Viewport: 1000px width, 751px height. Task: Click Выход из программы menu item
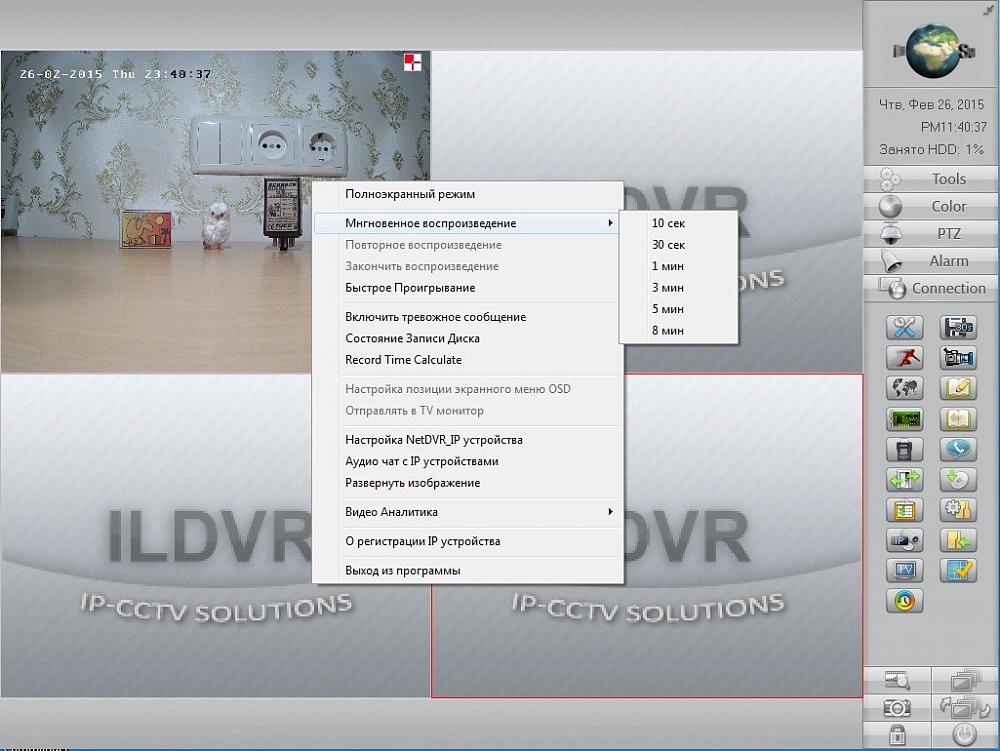[403, 571]
